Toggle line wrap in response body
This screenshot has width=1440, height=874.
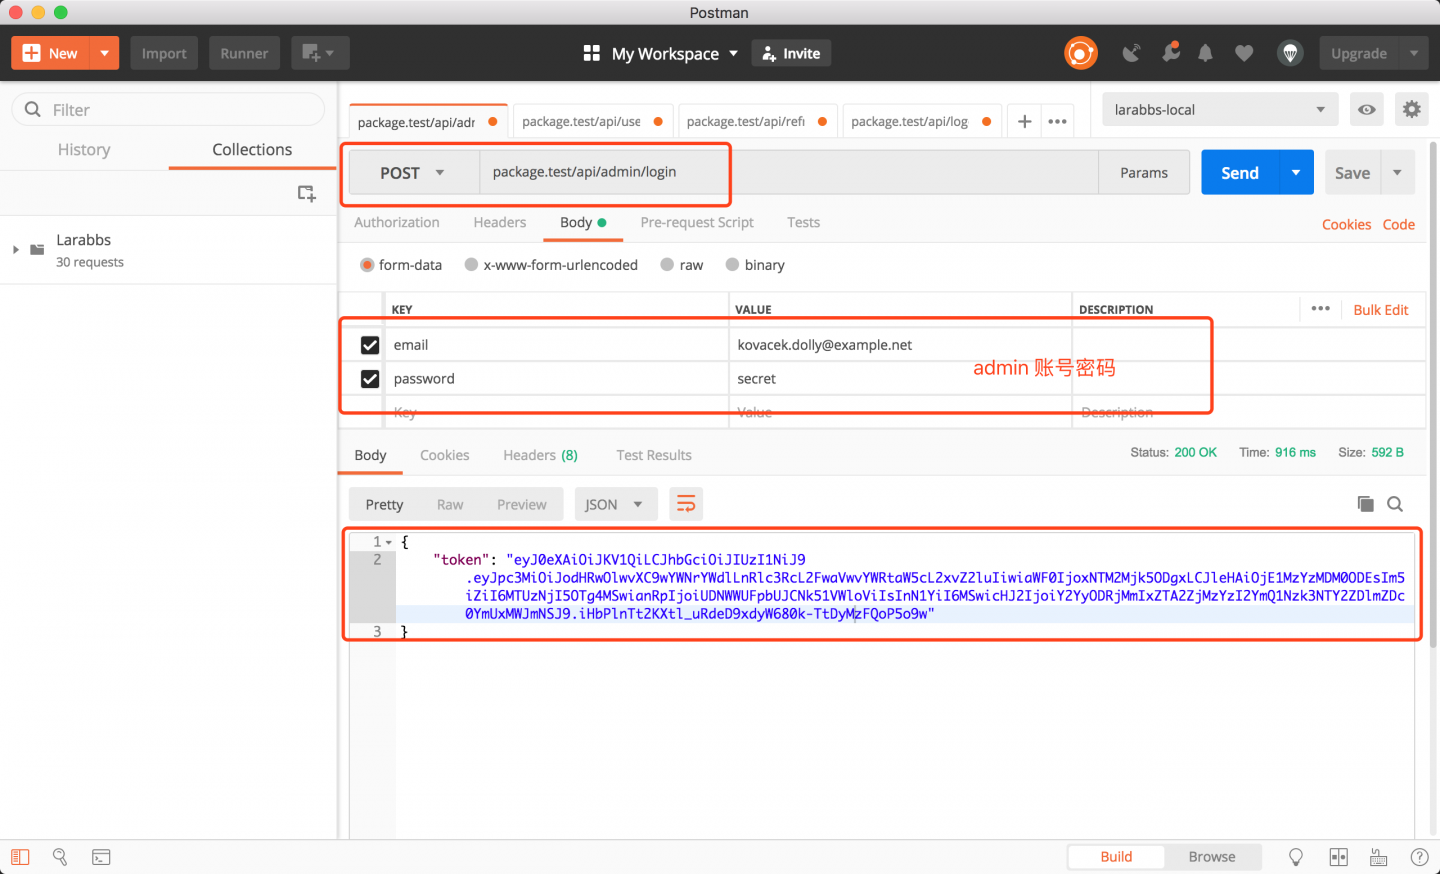[686, 504]
